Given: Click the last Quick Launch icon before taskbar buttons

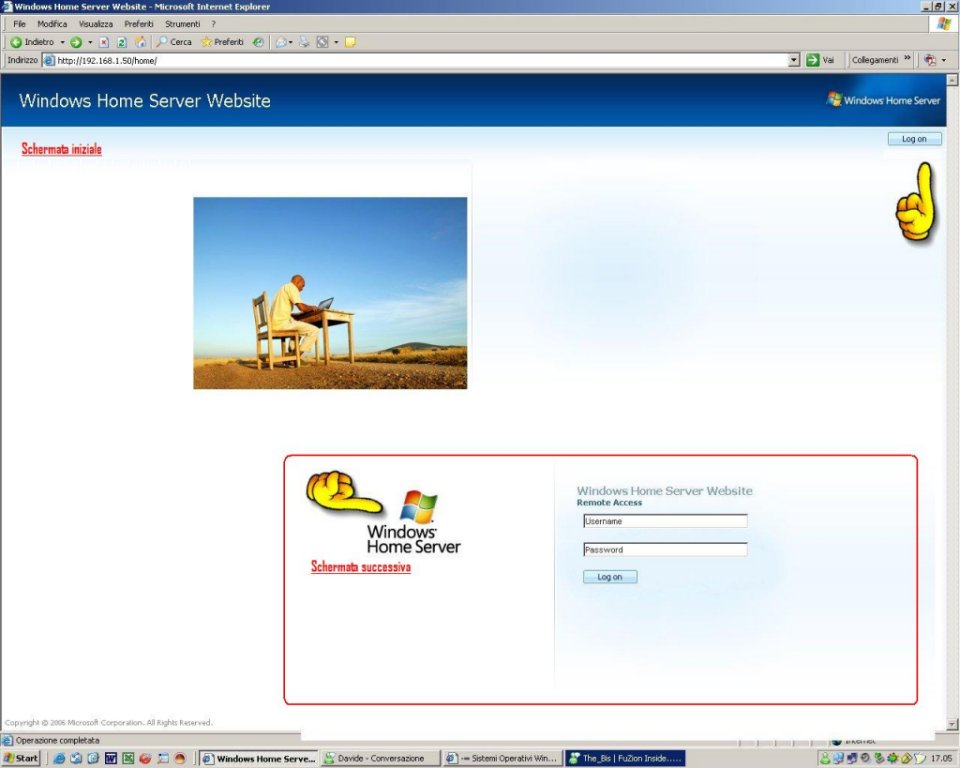Looking at the screenshot, I should coord(180,758).
